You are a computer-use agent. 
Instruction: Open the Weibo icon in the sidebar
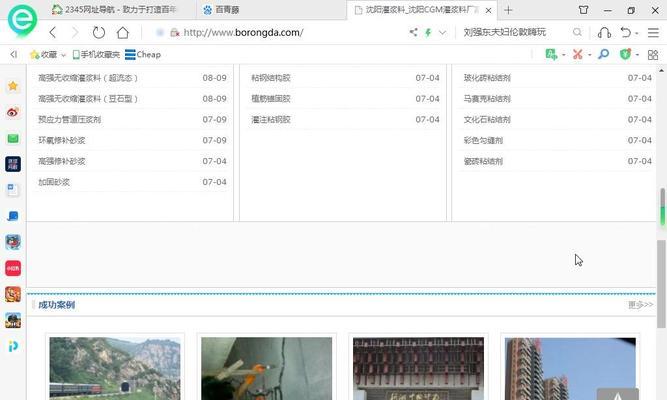13,112
